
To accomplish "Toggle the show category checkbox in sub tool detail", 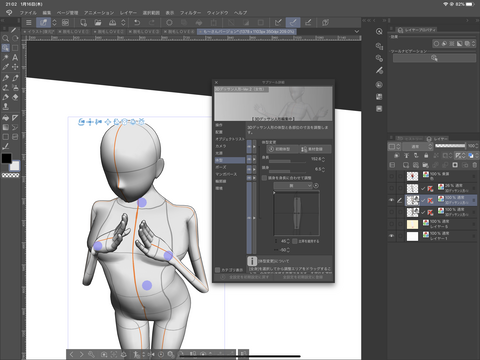I will (218, 270).
